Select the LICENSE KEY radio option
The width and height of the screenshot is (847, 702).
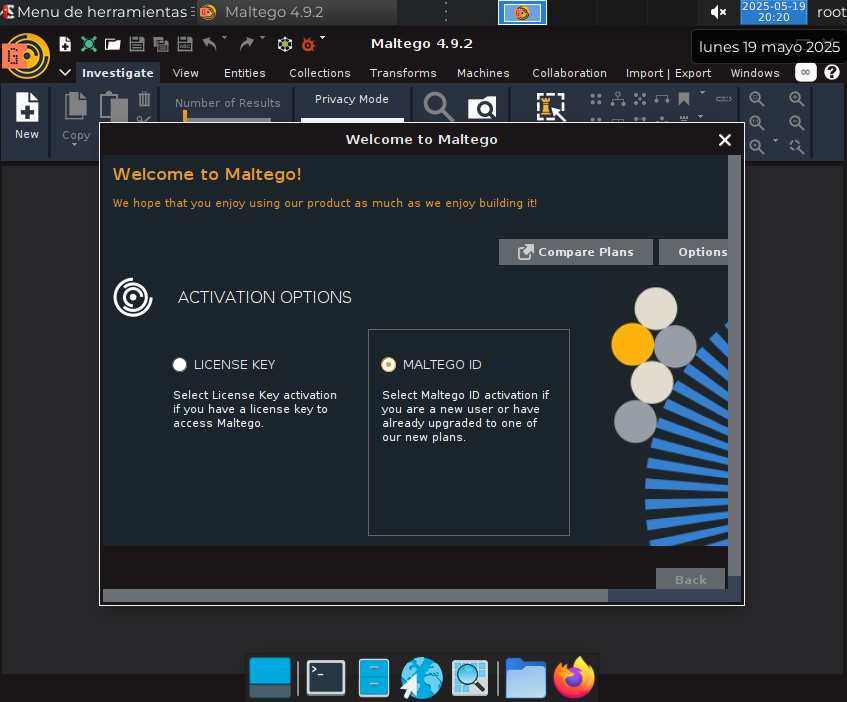pos(180,365)
